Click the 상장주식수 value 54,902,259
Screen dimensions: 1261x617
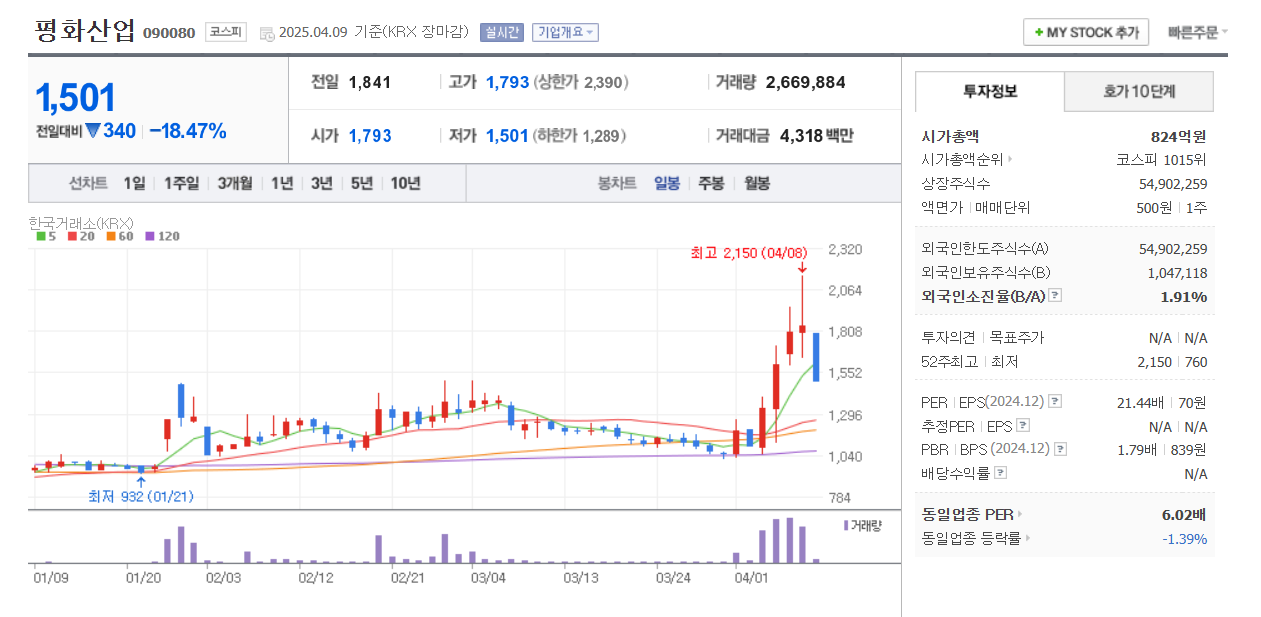tap(1173, 184)
